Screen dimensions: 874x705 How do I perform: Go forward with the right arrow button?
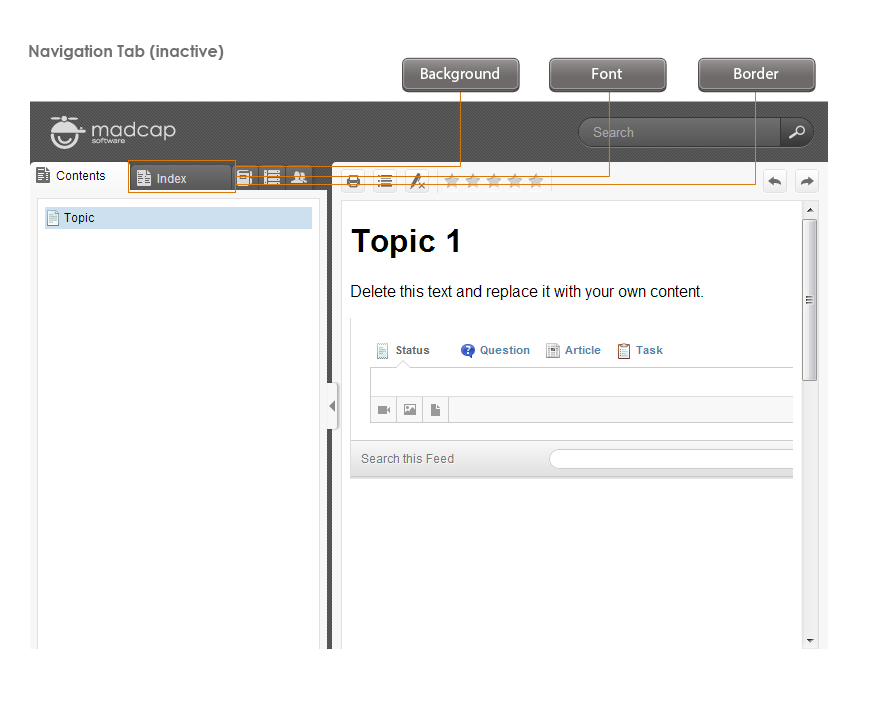pyautogui.click(x=807, y=181)
